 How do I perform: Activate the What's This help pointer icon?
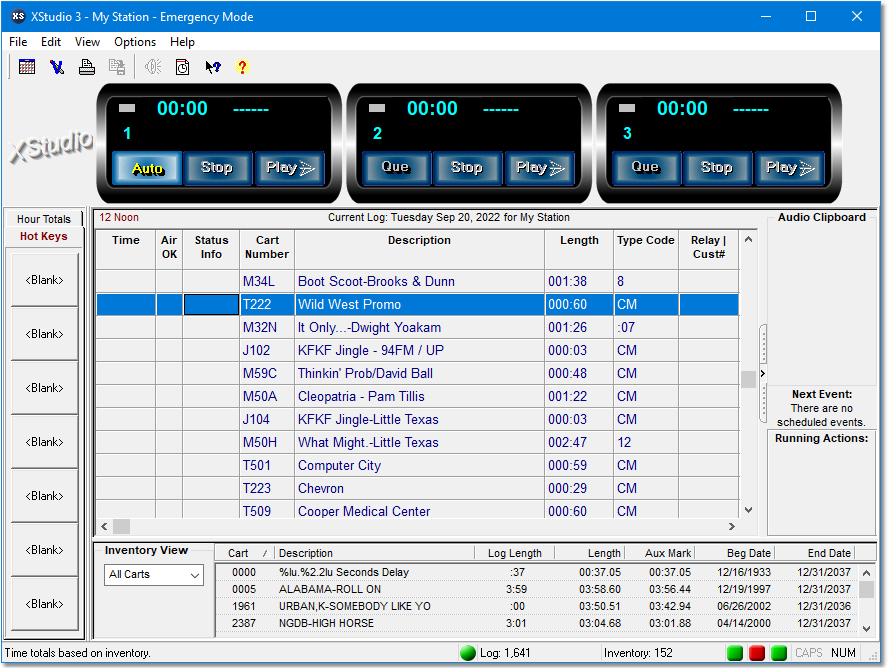pyautogui.click(x=213, y=67)
